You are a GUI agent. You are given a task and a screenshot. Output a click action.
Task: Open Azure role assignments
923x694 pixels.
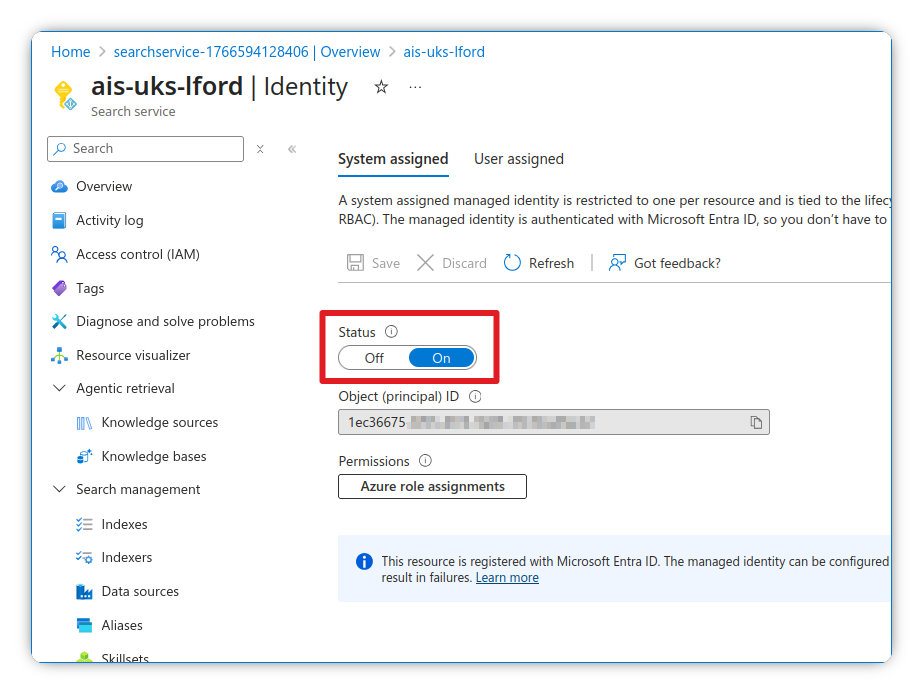coord(432,486)
